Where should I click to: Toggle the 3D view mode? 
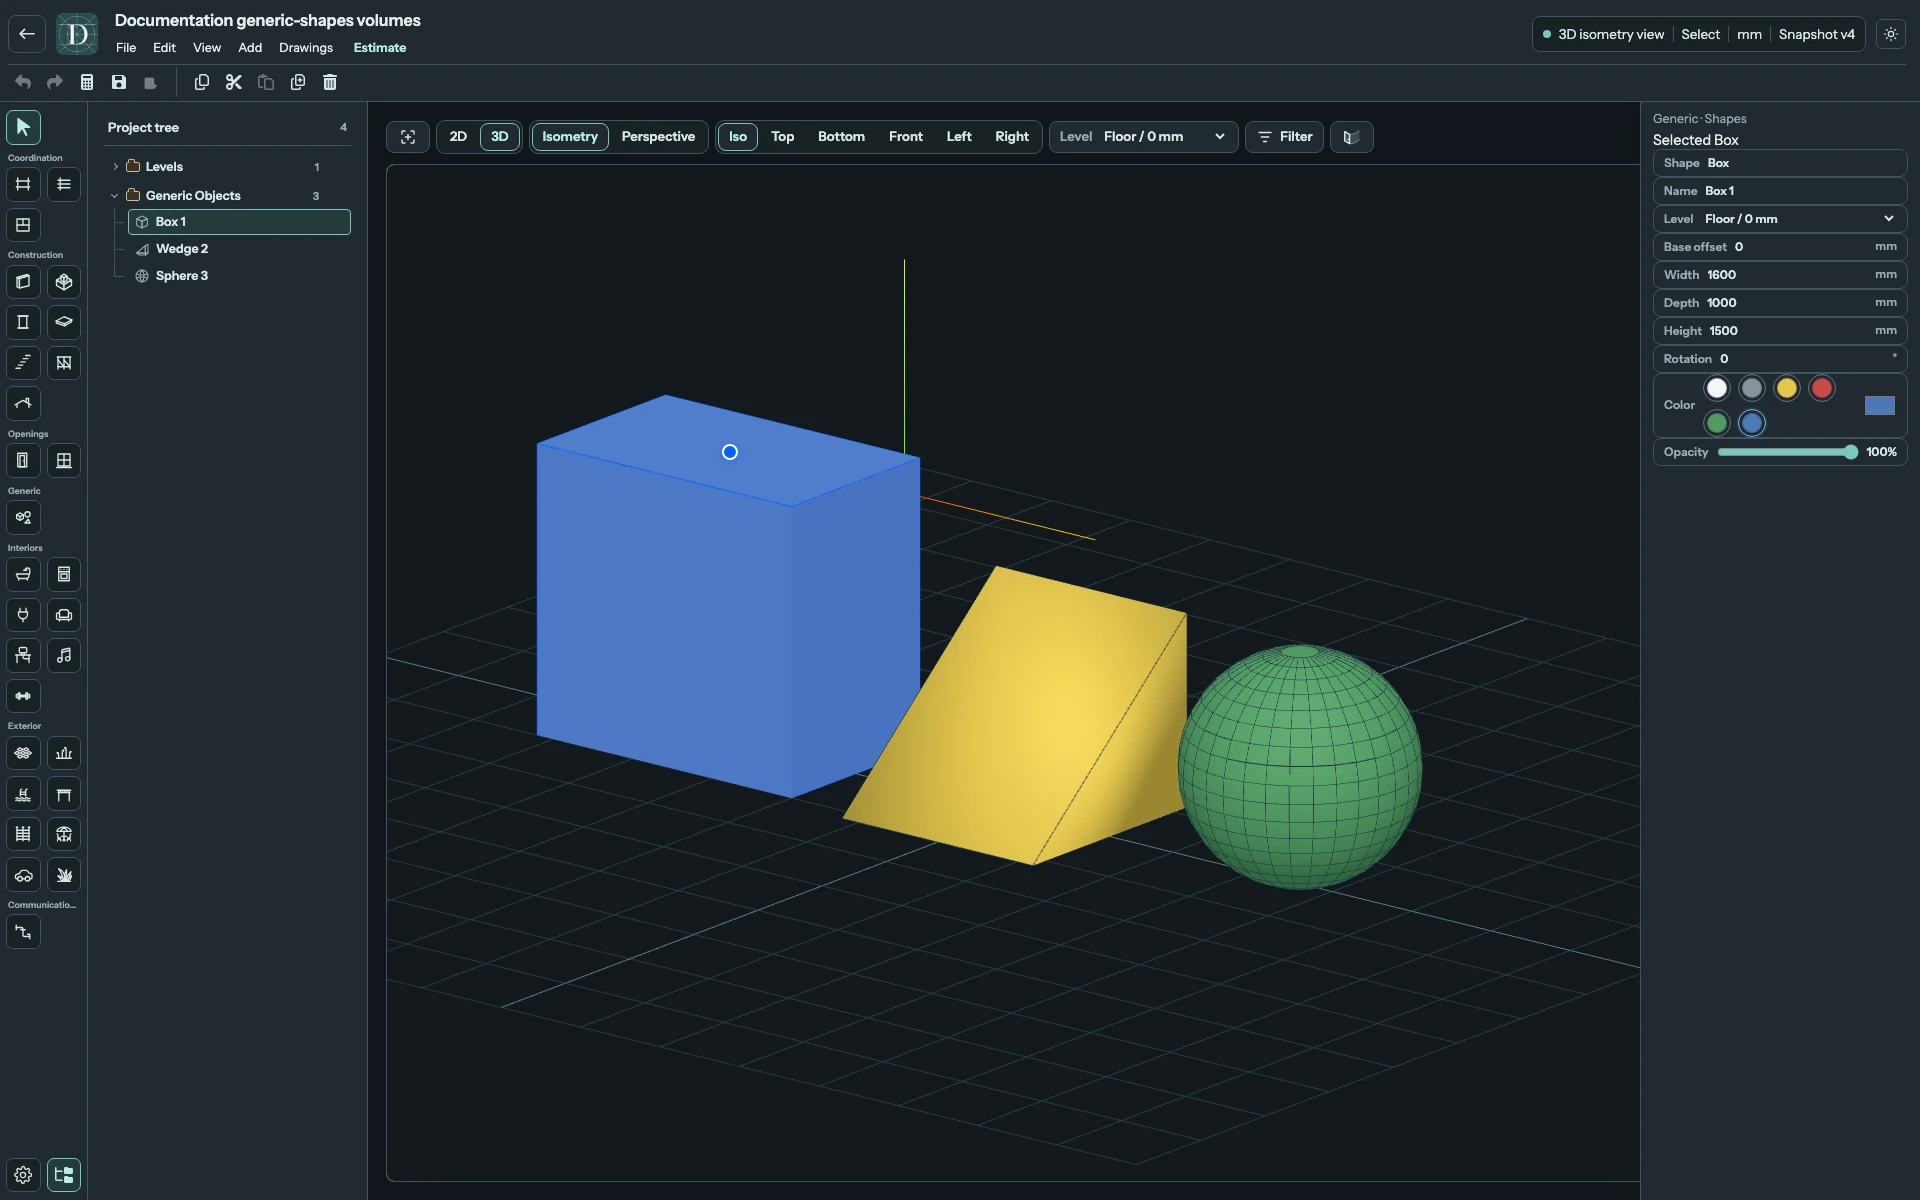(x=500, y=137)
